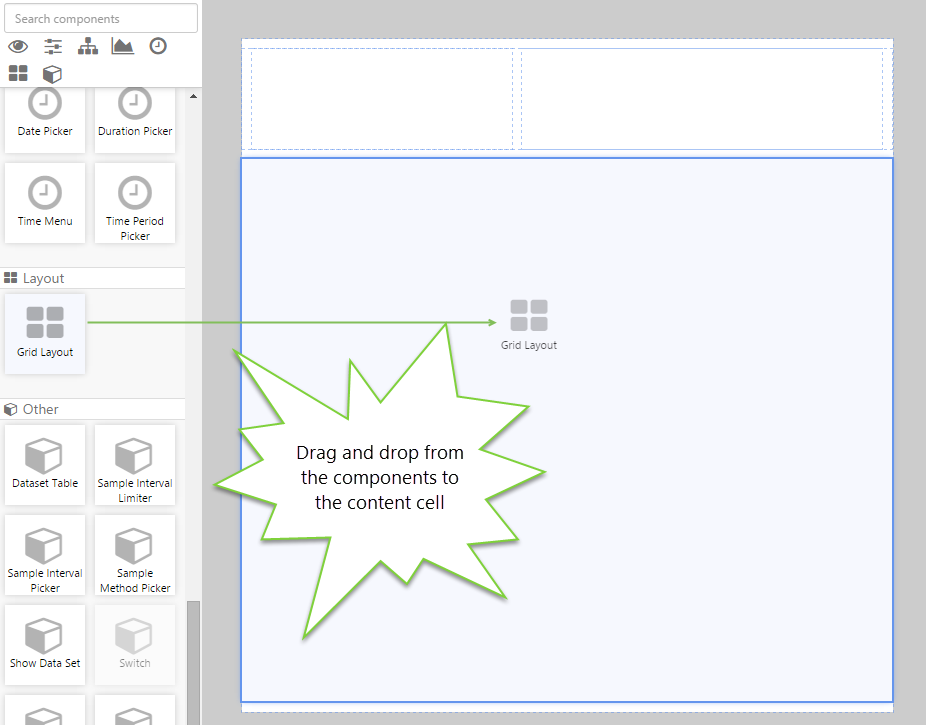This screenshot has width=926, height=725.
Task: Select the sliders category filter icon
Action: click(x=53, y=46)
